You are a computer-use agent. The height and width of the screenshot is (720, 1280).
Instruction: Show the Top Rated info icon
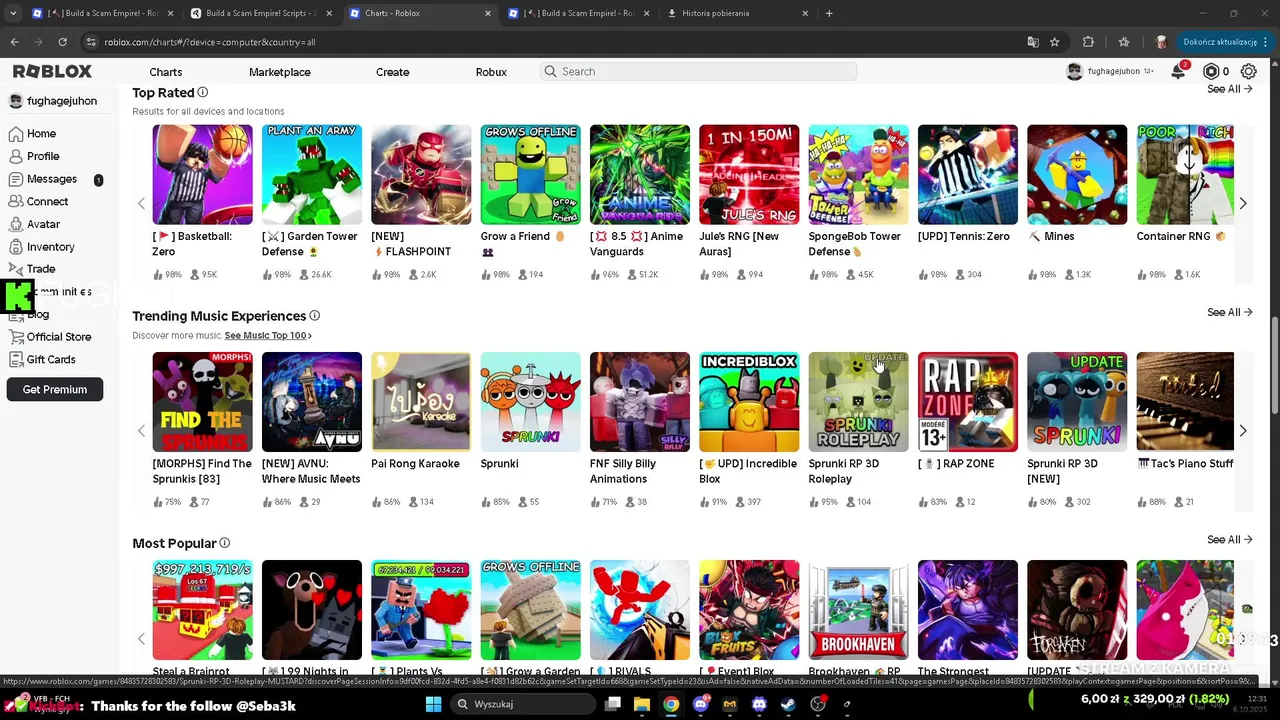point(203,92)
